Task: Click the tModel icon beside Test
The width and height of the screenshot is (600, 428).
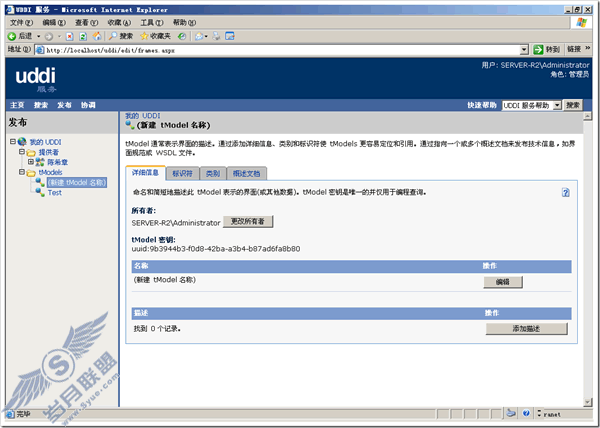Action: (40, 192)
